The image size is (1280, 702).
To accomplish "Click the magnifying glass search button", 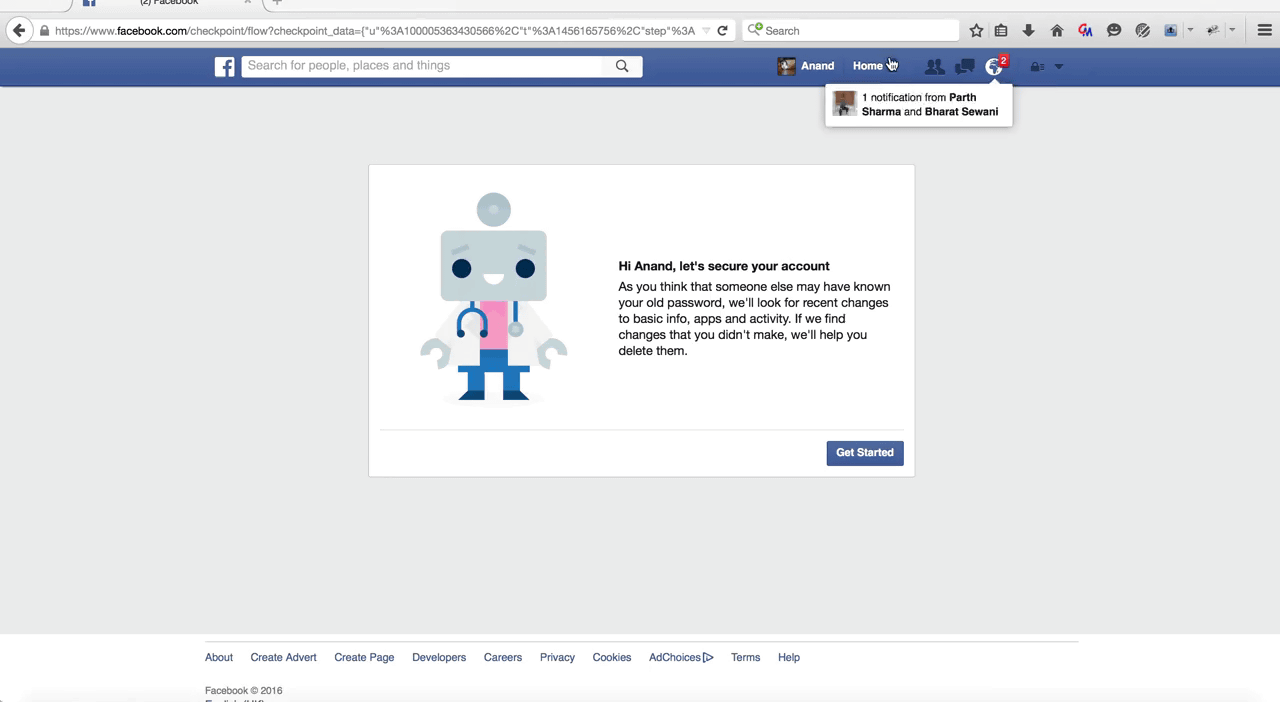I will coord(622,66).
